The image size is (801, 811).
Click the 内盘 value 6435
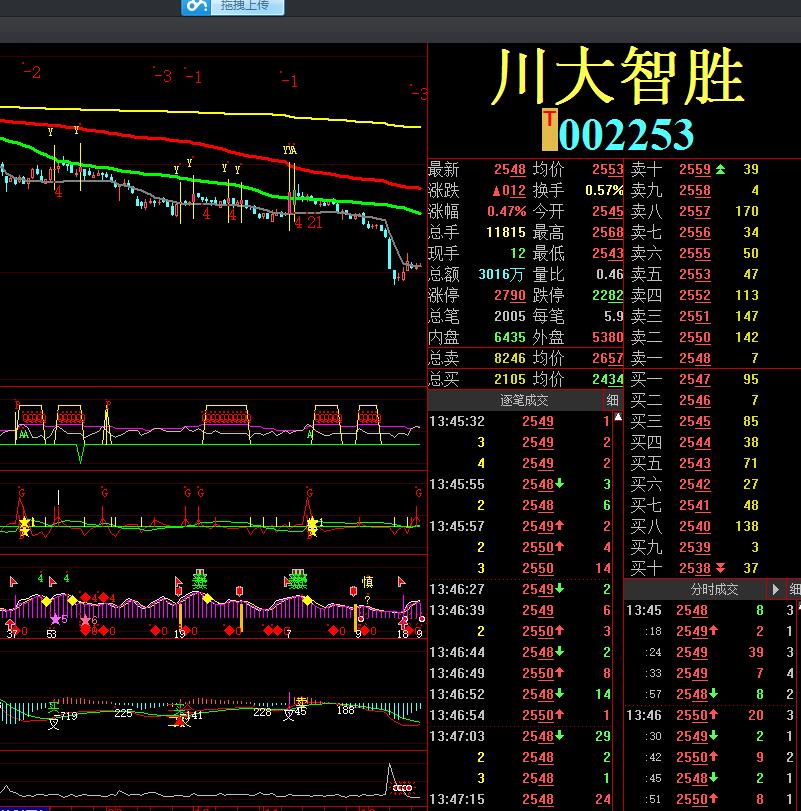[x=509, y=337]
